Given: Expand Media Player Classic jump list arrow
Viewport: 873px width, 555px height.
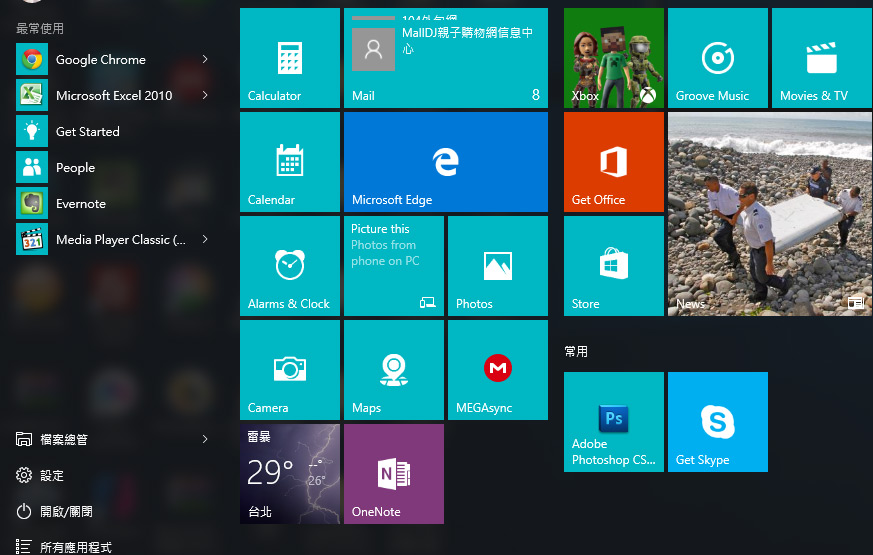Looking at the screenshot, I should pyautogui.click(x=205, y=239).
